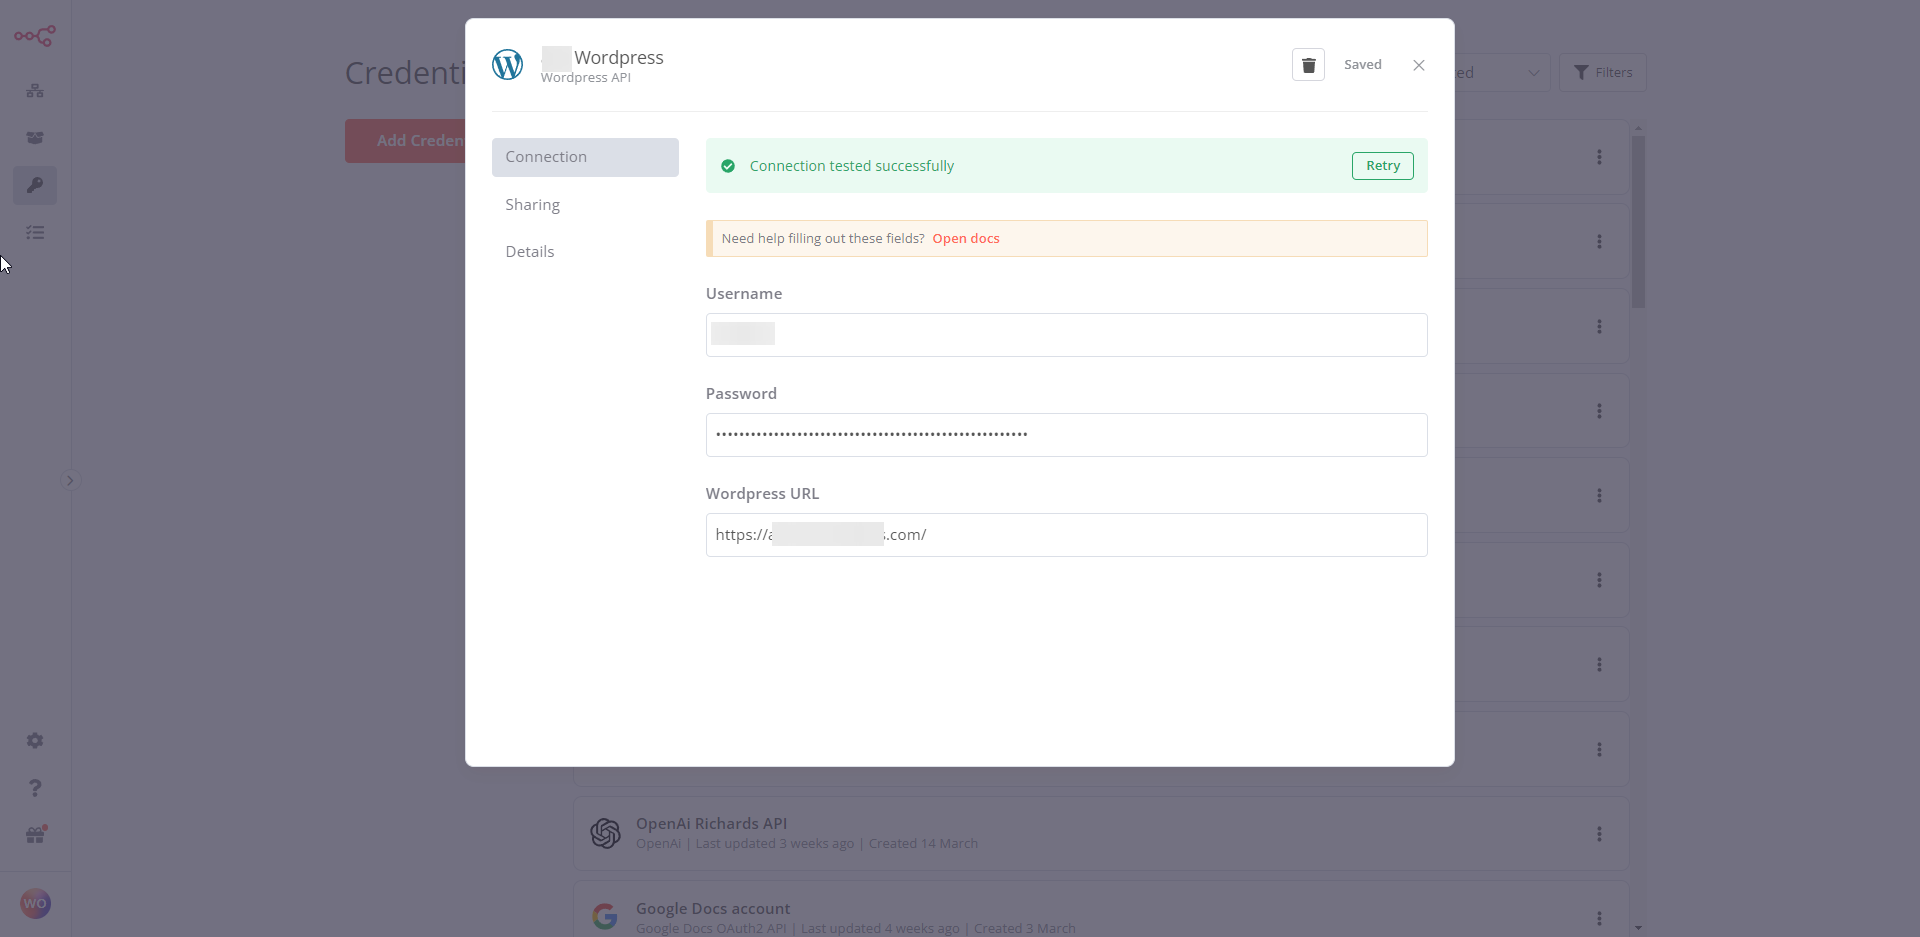The height and width of the screenshot is (937, 1920).
Task: Open the Executions list icon
Action: click(x=35, y=232)
